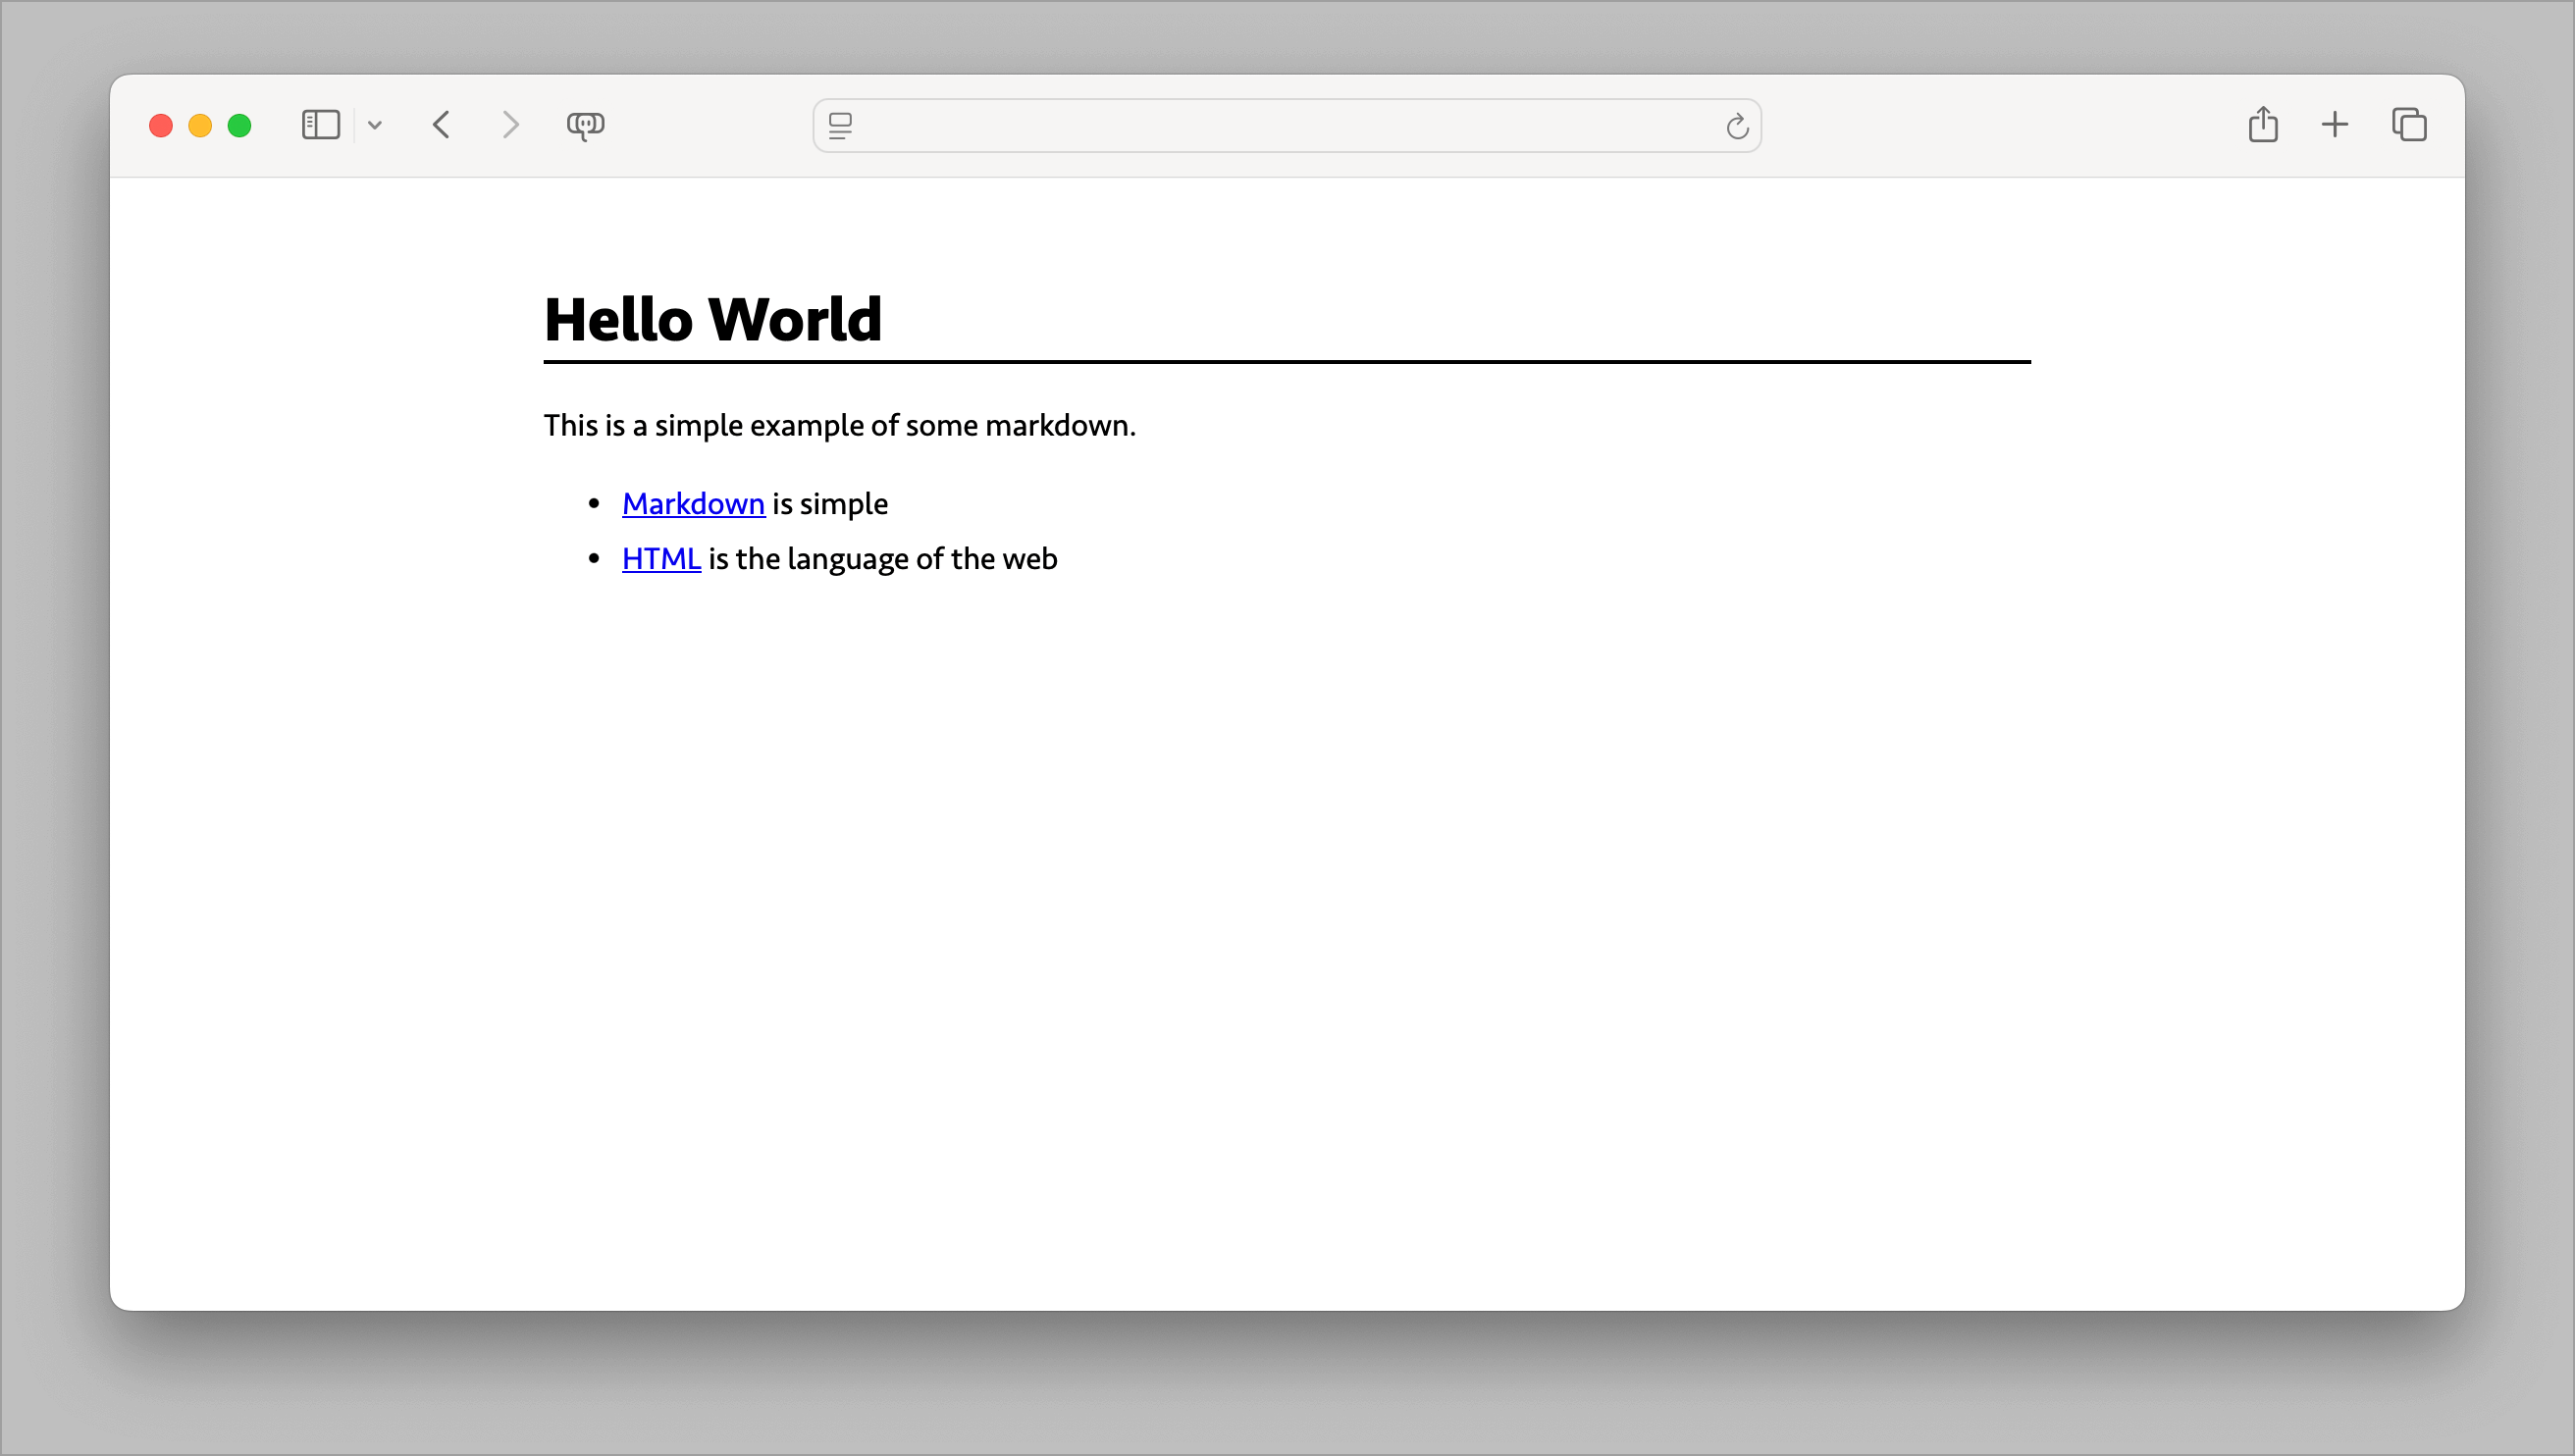Go back to the previous page
Image resolution: width=2575 pixels, height=1456 pixels.
(x=440, y=124)
